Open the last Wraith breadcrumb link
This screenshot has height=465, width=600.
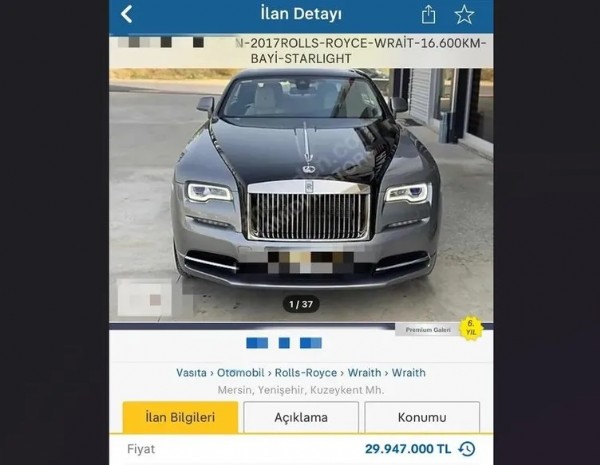(x=409, y=373)
